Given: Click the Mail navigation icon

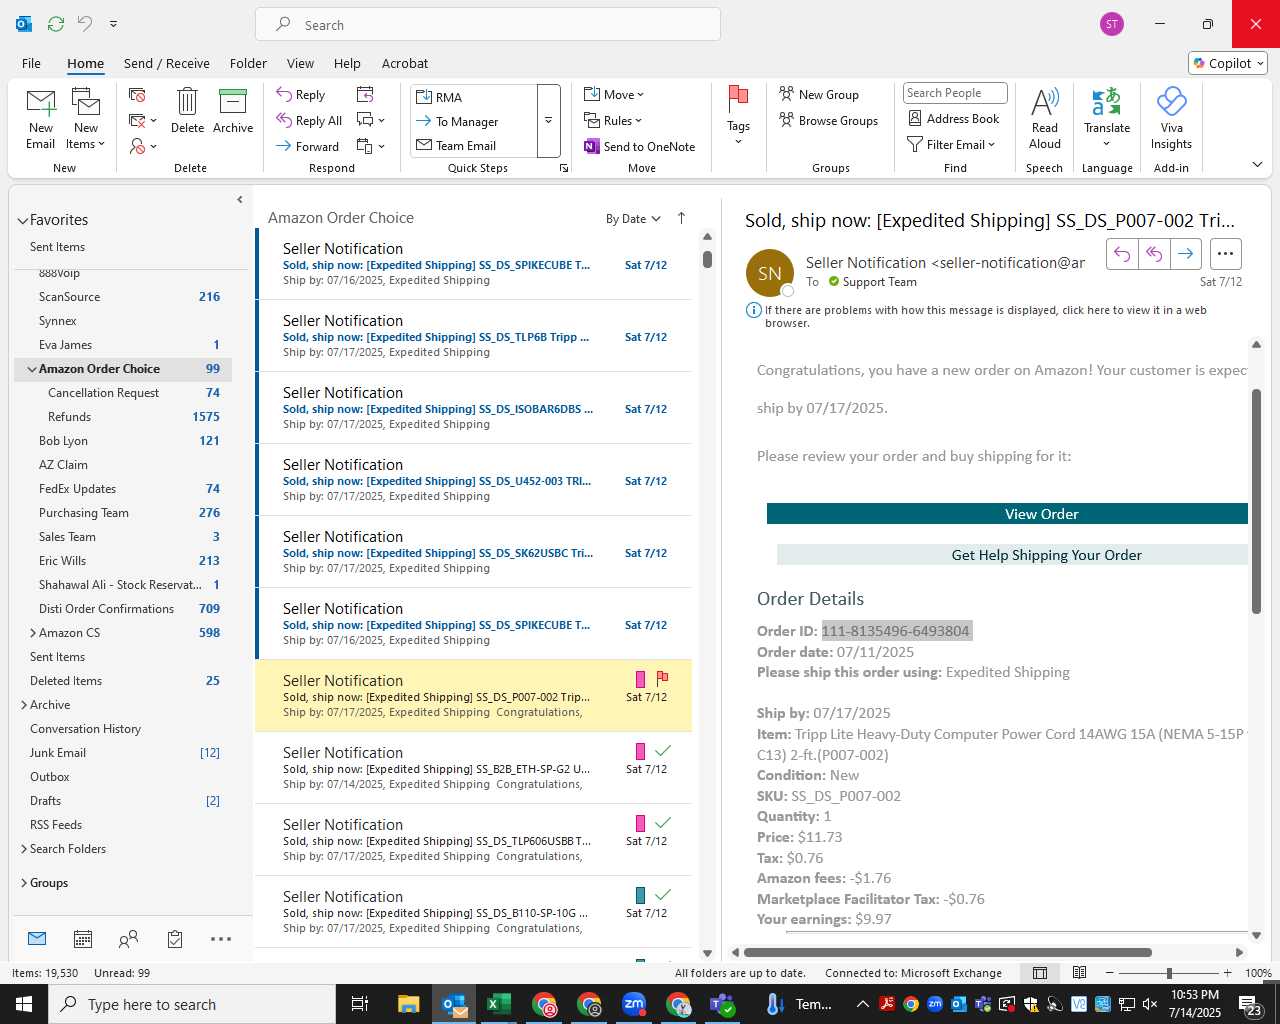Looking at the screenshot, I should click(37, 938).
